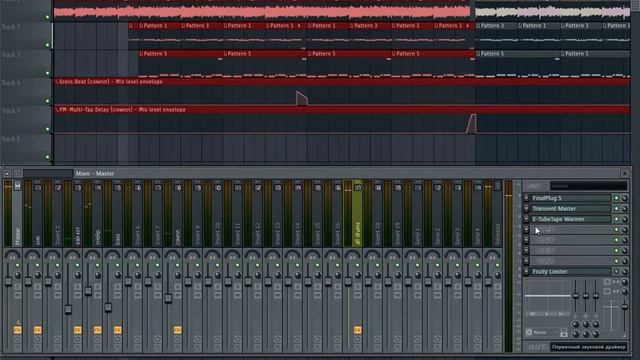Toggle mute LED on bass mixer track 5
Image resolution: width=640 pixels, height=360 pixels.
click(x=118, y=265)
